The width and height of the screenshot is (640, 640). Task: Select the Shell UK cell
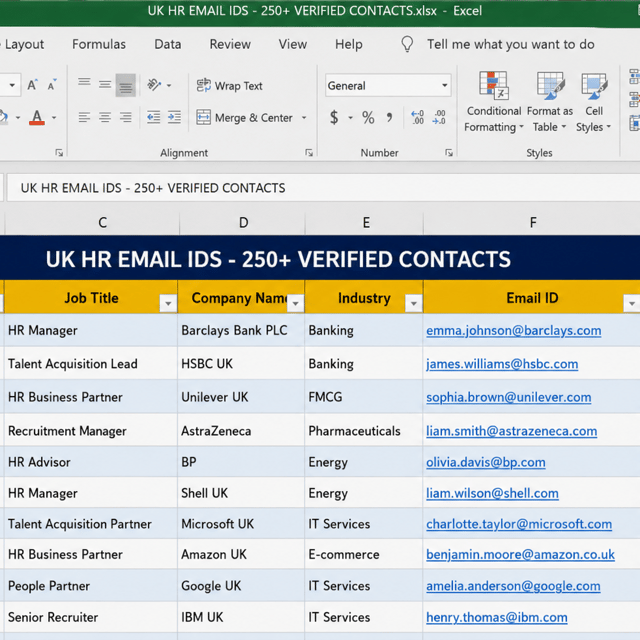[x=241, y=493]
